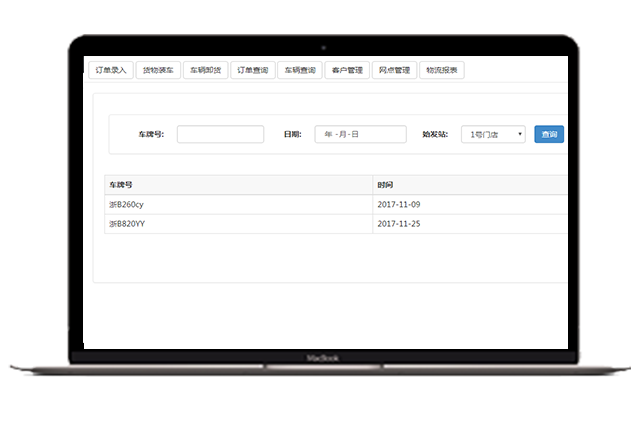Click the 日期 field label
640x425 pixels.
(x=292, y=134)
